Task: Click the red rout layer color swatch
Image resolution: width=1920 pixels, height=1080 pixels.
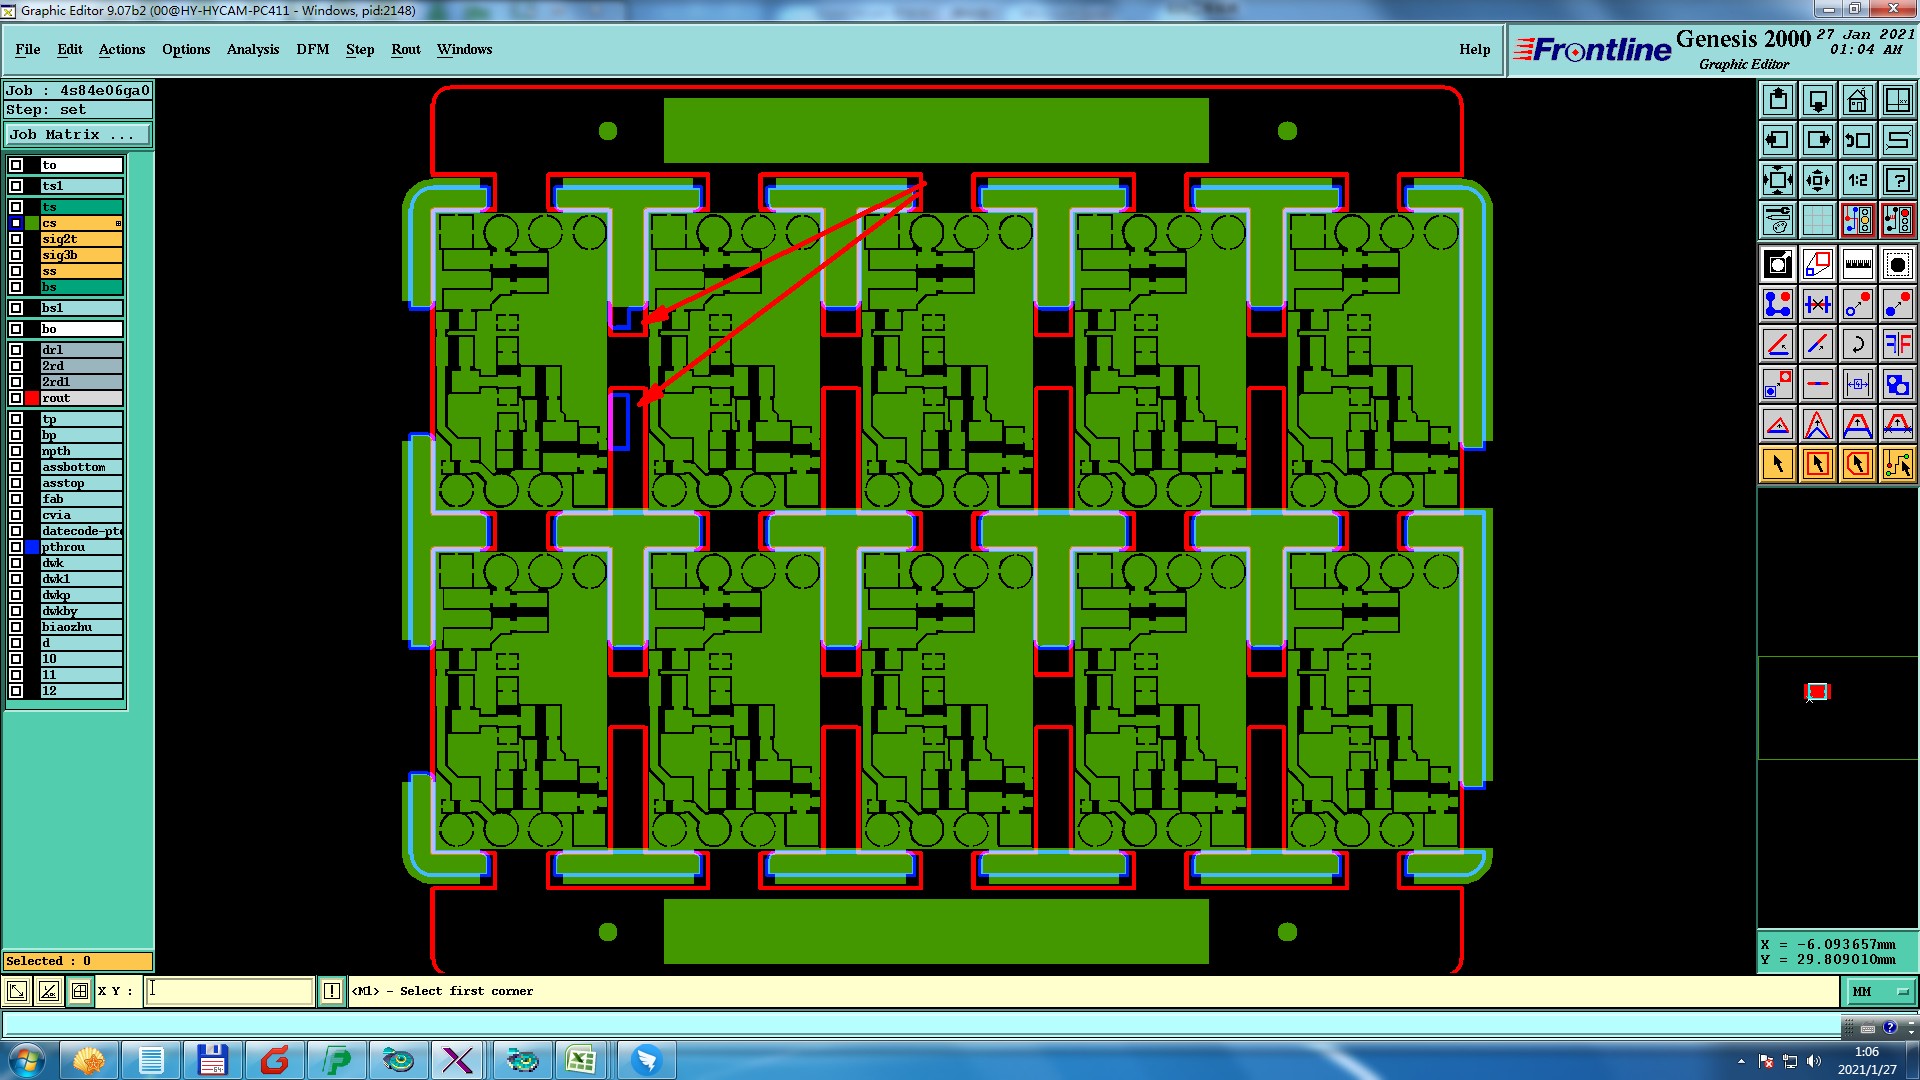Action: pyautogui.click(x=32, y=398)
